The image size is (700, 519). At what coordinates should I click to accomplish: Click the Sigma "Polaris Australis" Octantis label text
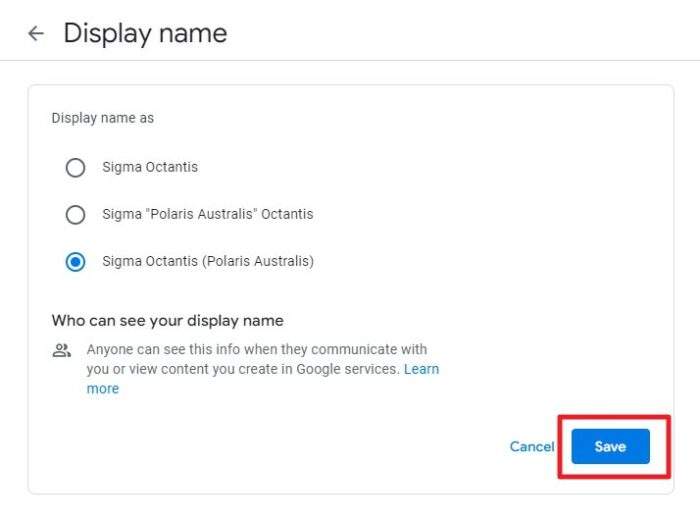(x=208, y=214)
